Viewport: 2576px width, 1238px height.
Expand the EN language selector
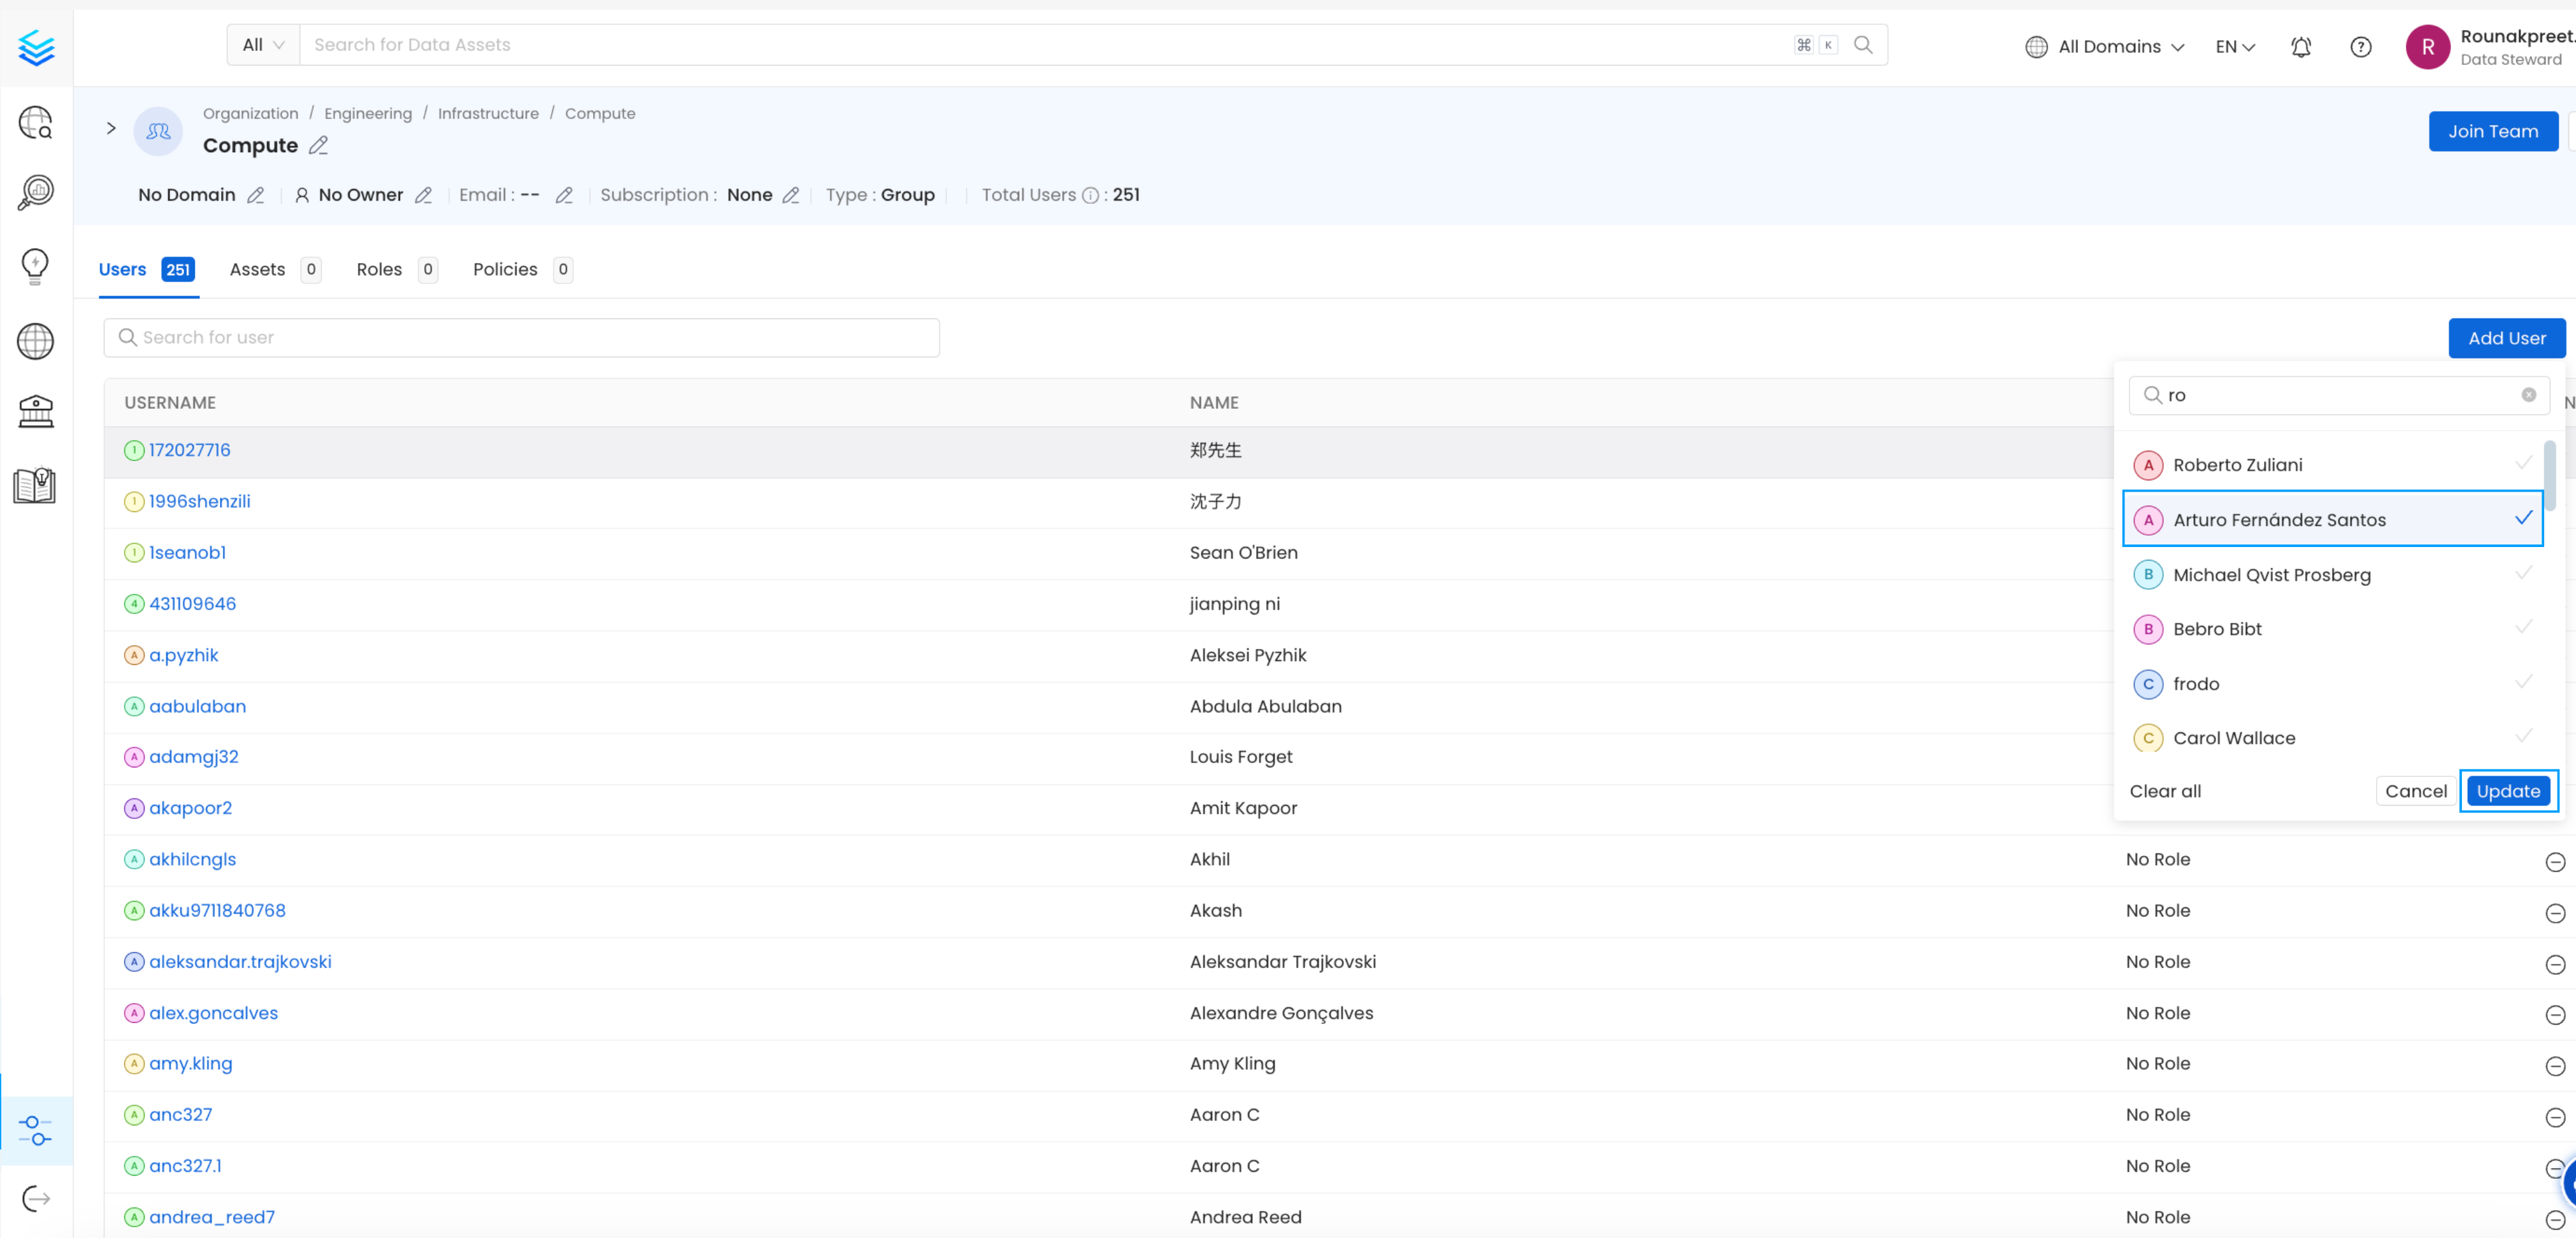[2235, 47]
